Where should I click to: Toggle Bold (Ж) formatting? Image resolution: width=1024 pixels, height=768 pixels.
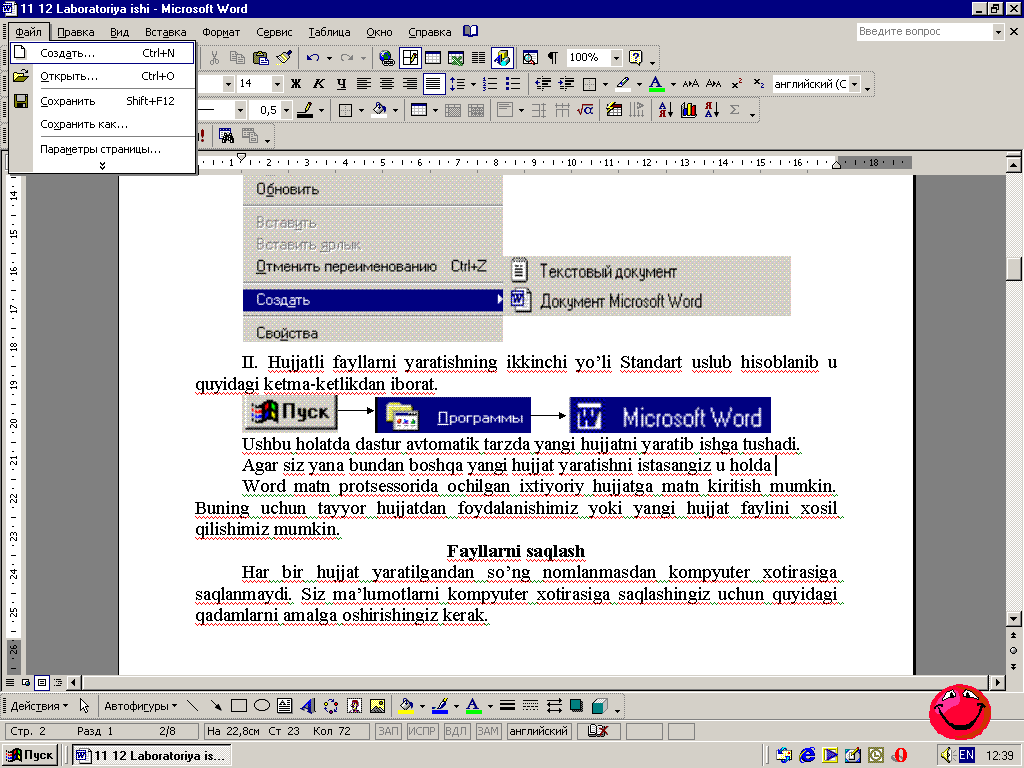click(x=296, y=84)
